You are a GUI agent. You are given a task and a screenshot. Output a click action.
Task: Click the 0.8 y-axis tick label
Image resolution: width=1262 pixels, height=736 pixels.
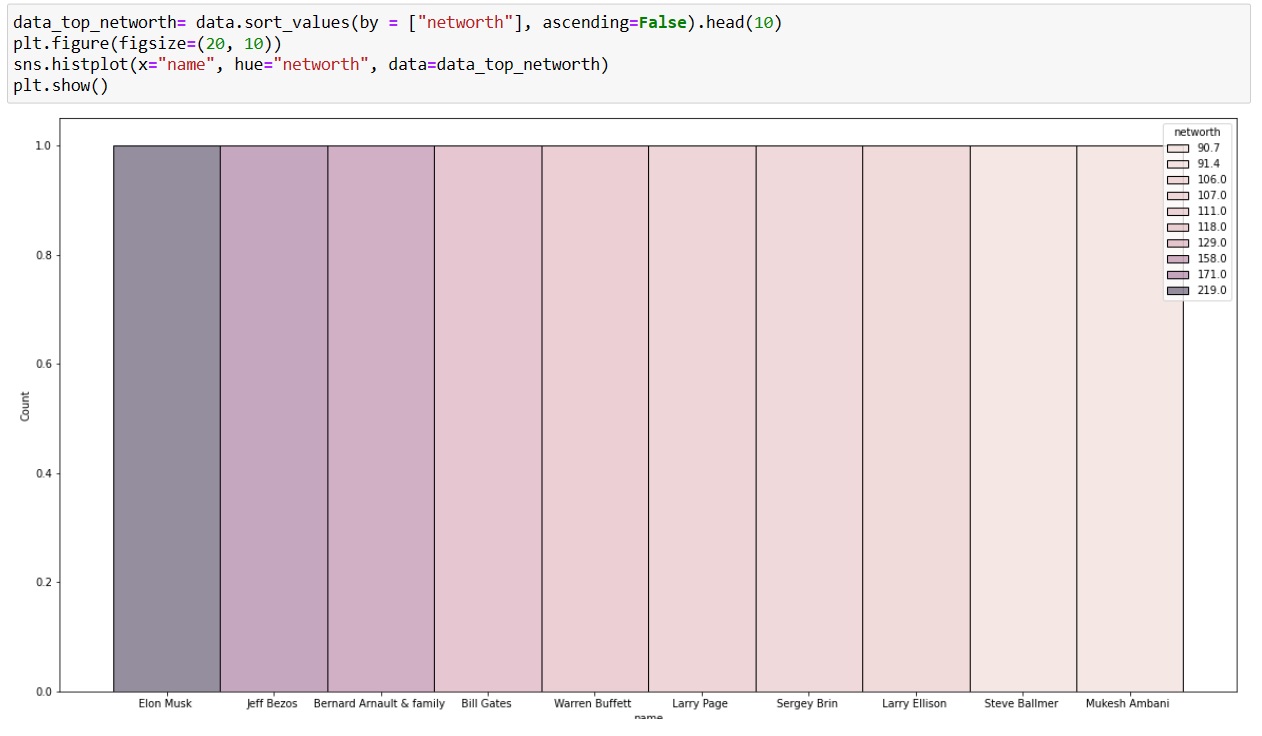[x=42, y=255]
